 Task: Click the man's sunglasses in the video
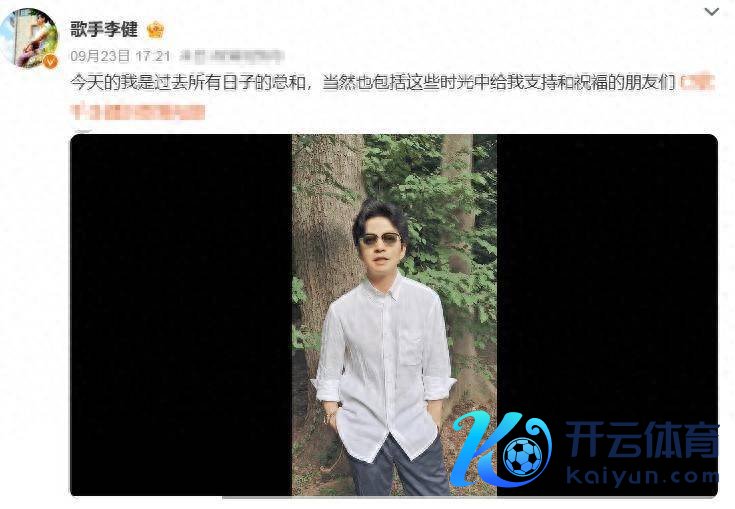coord(380,240)
